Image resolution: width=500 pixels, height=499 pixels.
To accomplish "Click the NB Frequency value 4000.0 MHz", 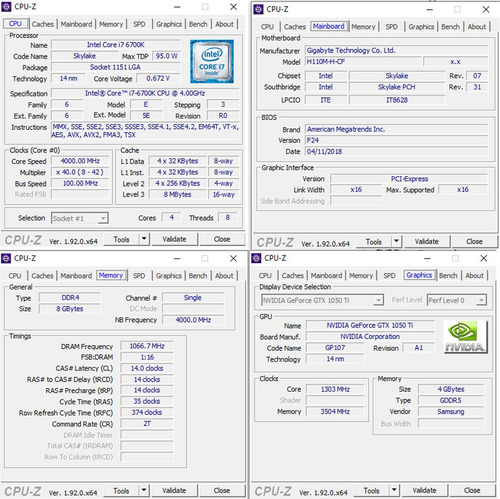I will (193, 320).
